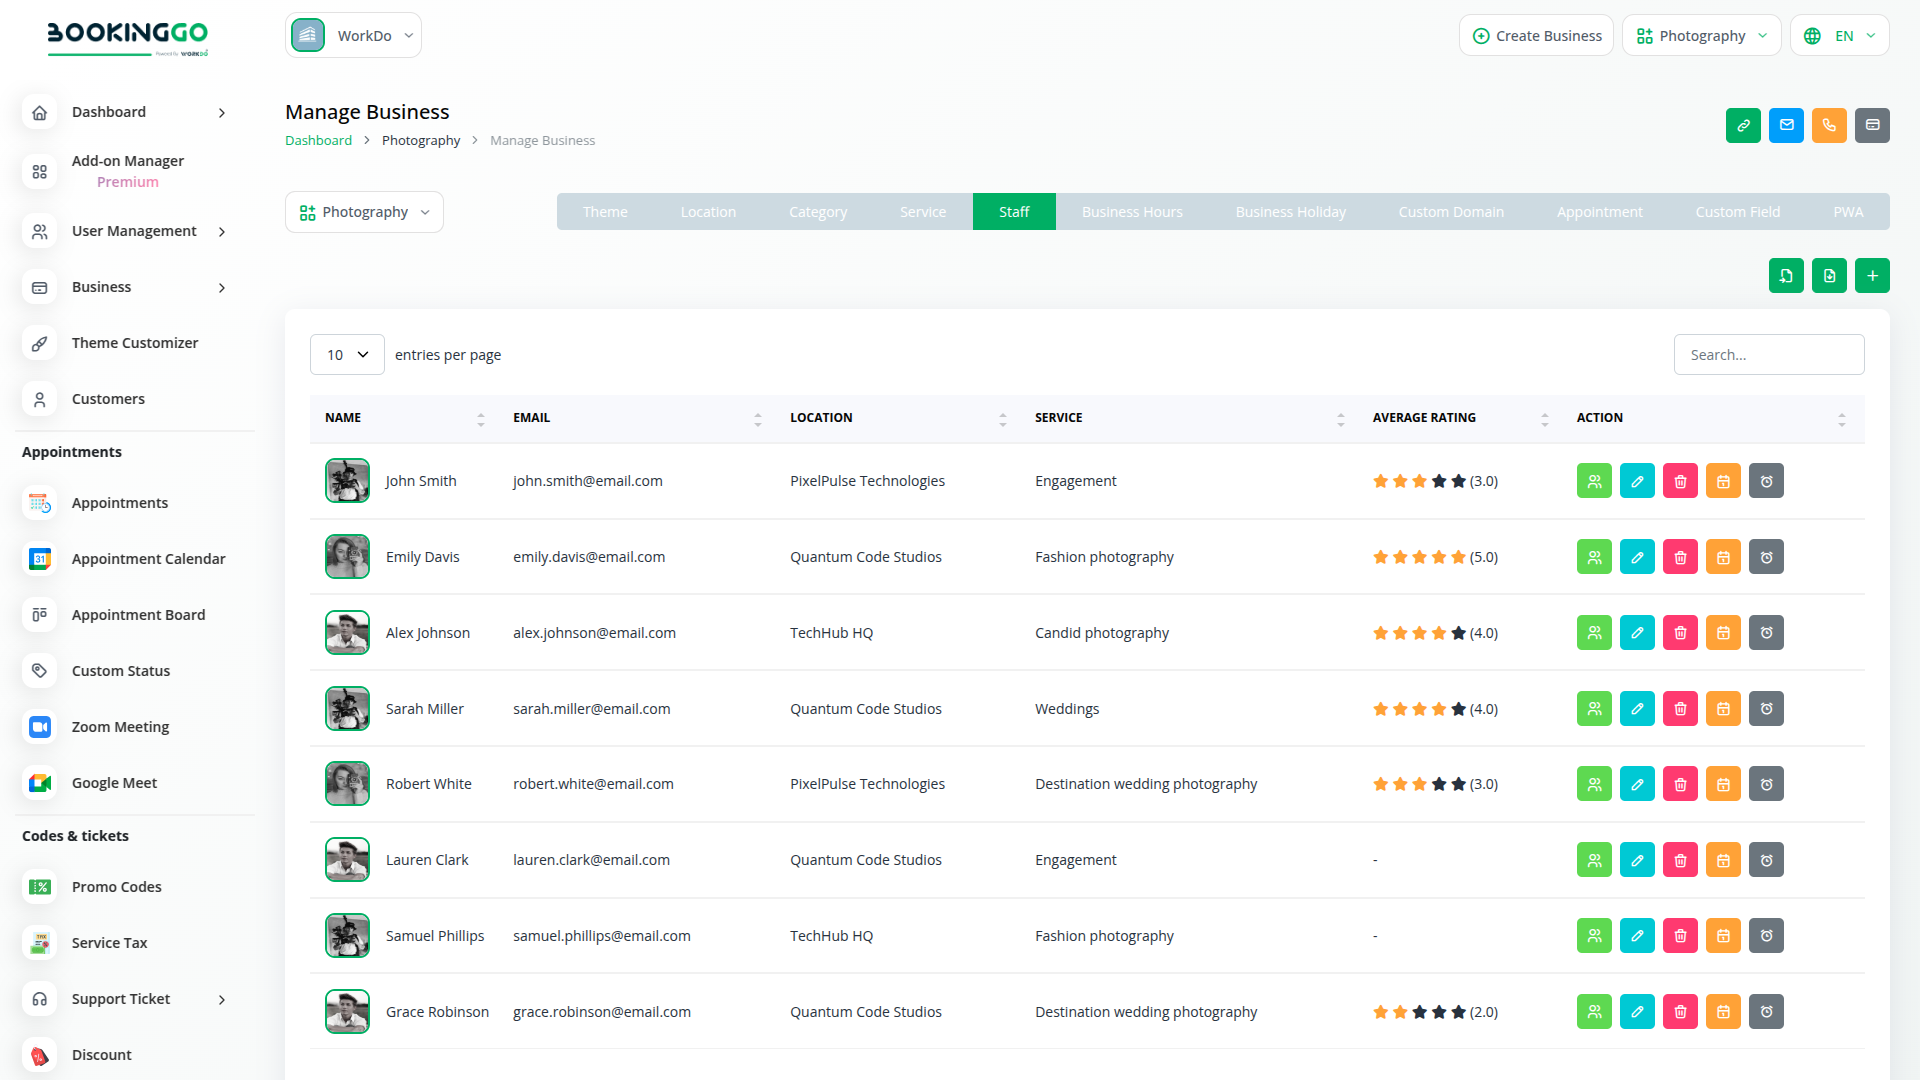This screenshot has height=1080, width=1920.
Task: Click the blue email icon button
Action: 1786,125
